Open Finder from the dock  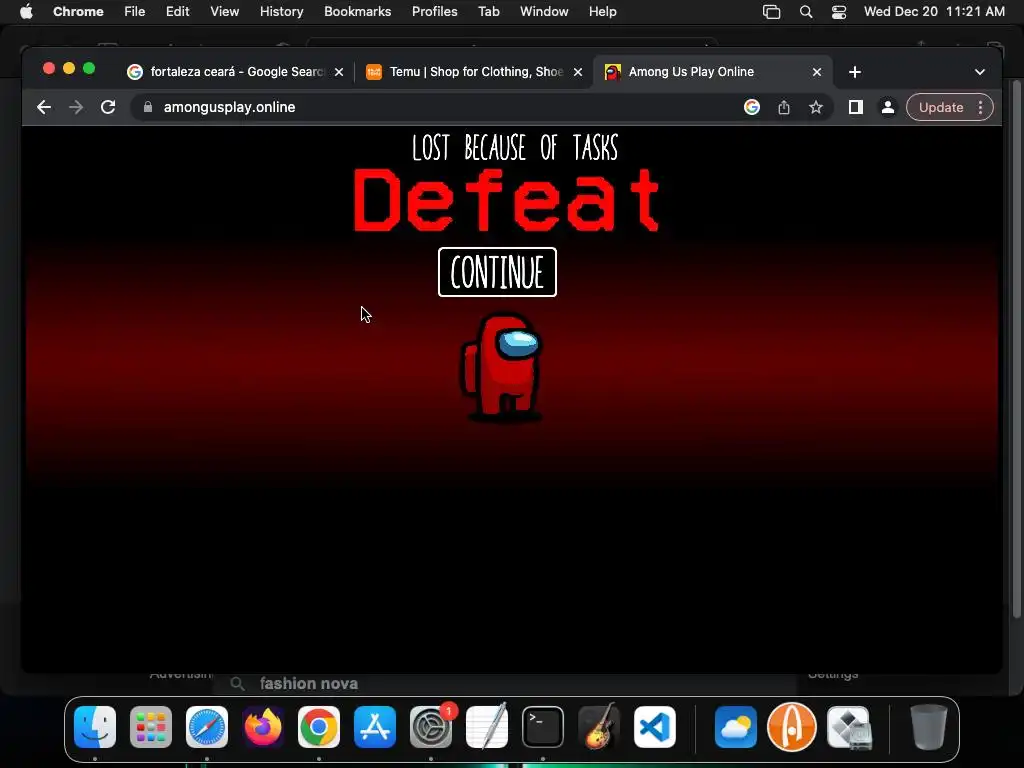95,727
